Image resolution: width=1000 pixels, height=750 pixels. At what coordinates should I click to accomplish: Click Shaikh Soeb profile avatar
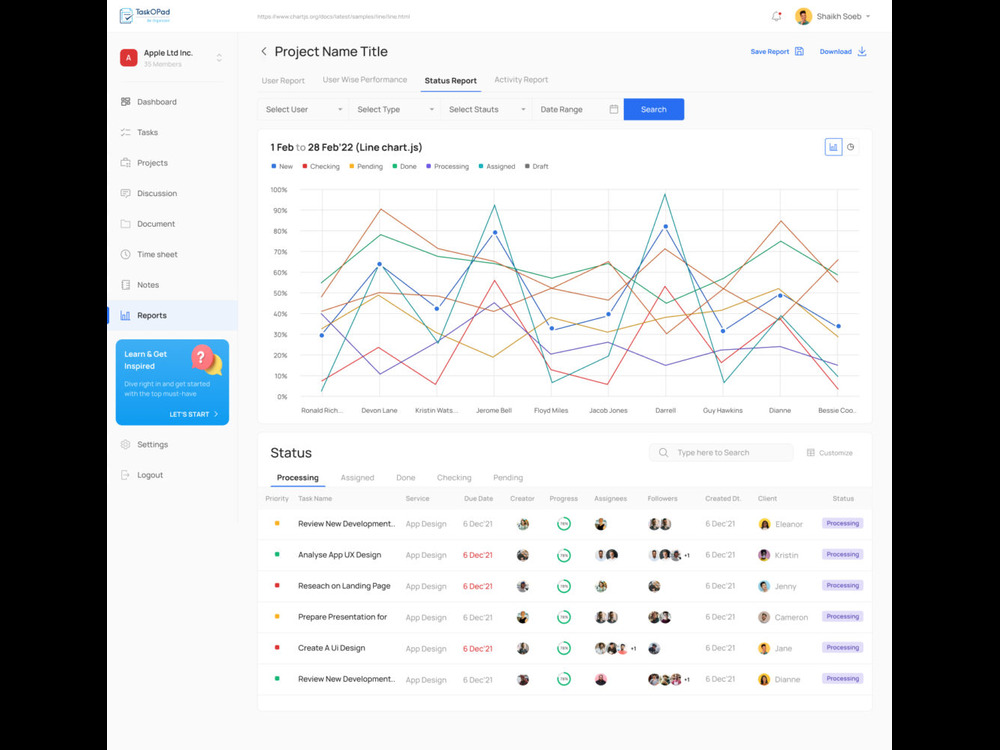coord(803,16)
